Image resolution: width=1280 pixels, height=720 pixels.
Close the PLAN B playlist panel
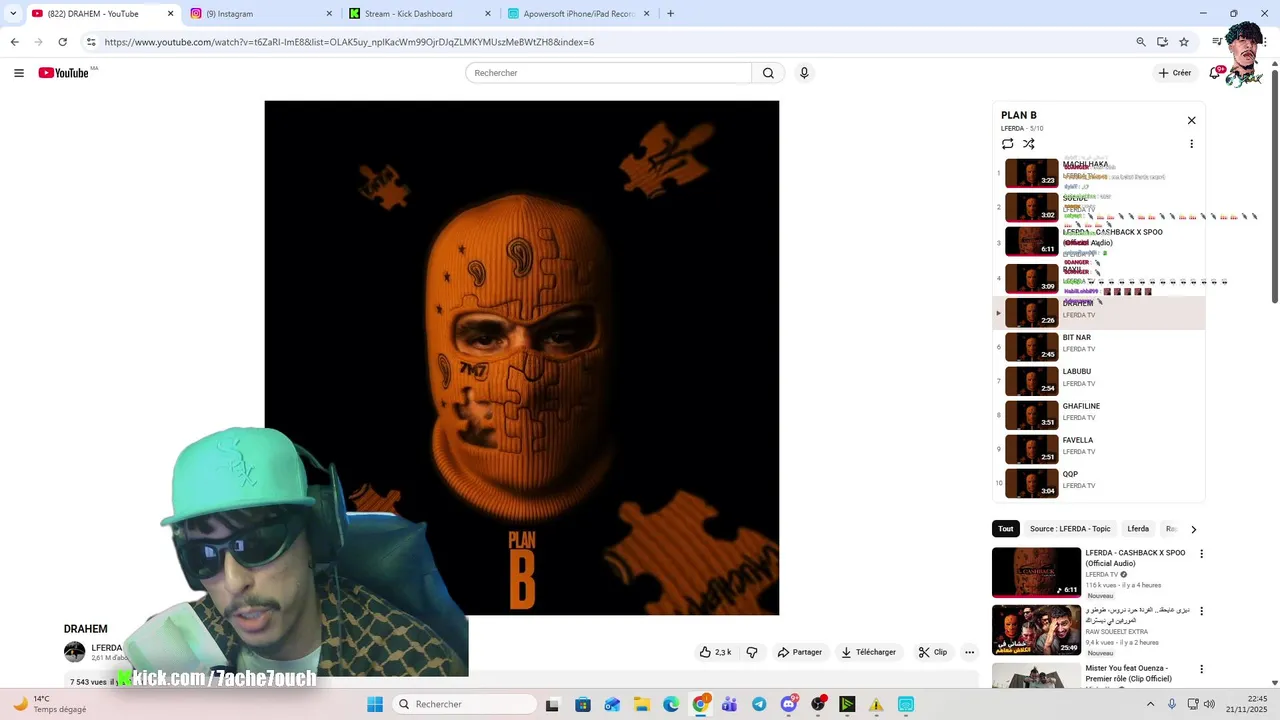coord(1191,120)
